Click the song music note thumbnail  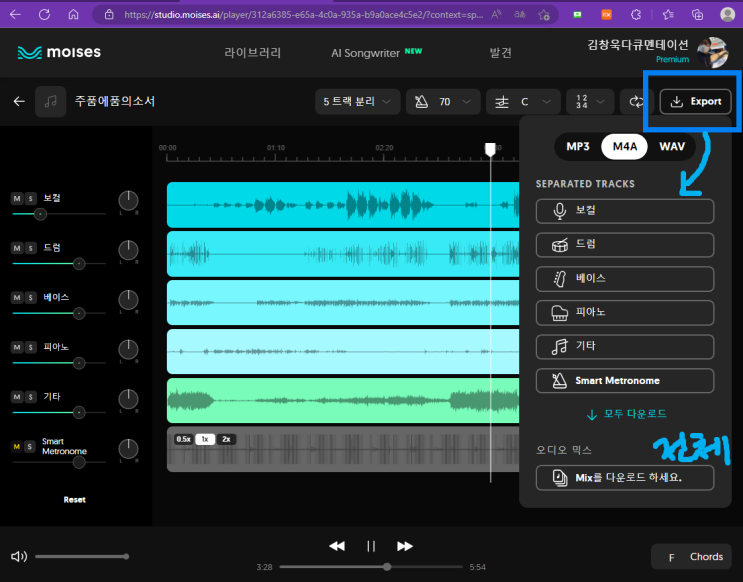point(51,101)
